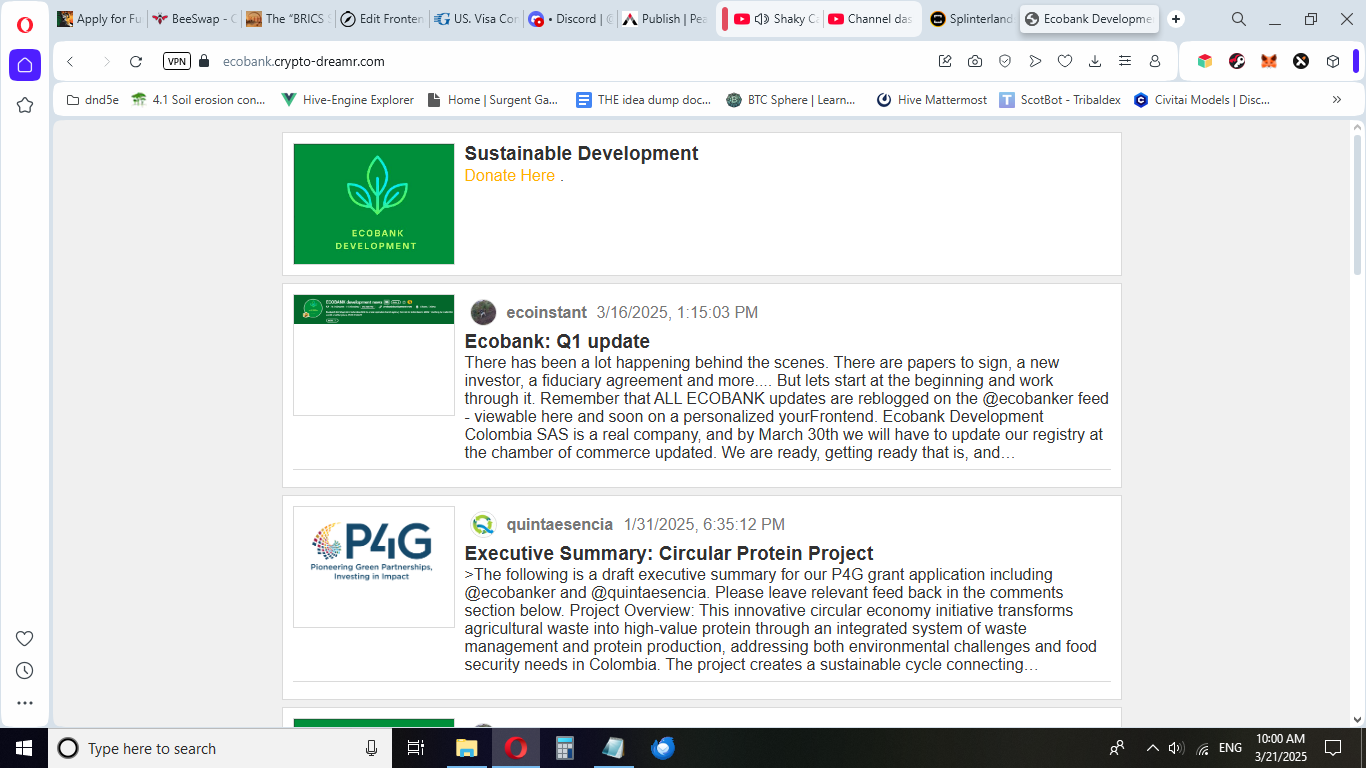Switch to the Apply for Fu tab
1366x768 pixels.
click(100, 19)
